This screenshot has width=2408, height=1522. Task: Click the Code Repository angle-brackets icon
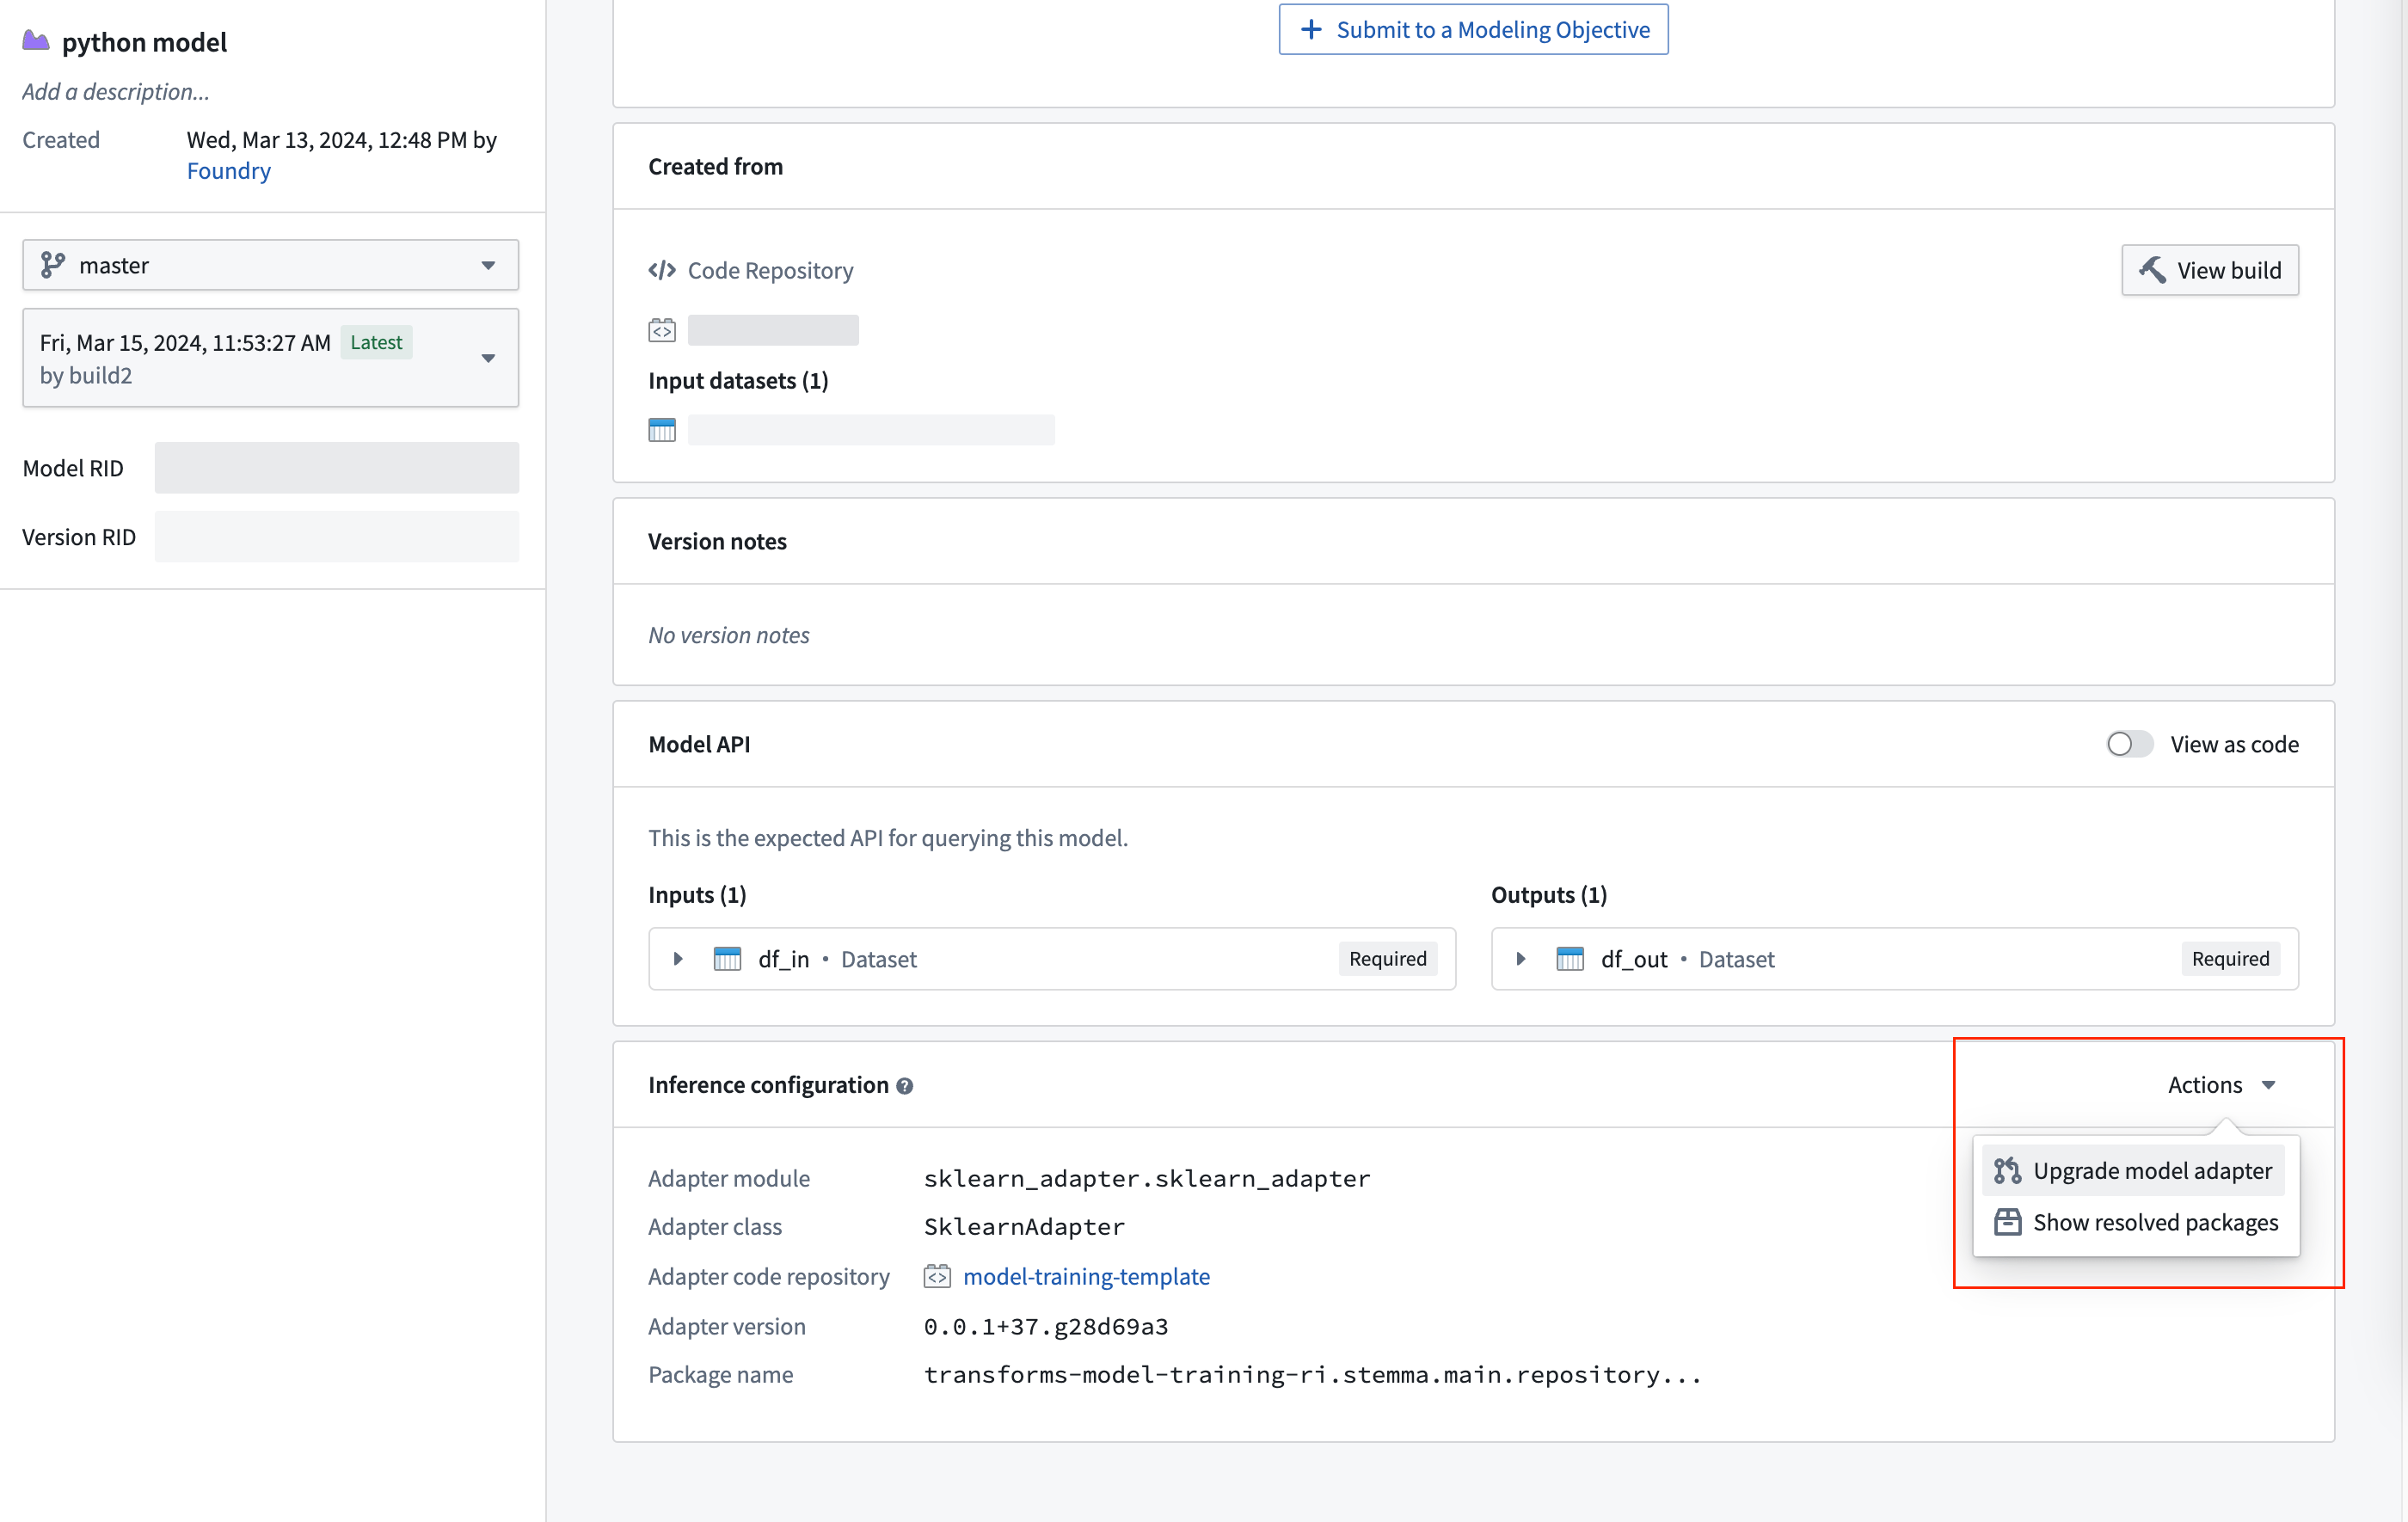click(662, 270)
